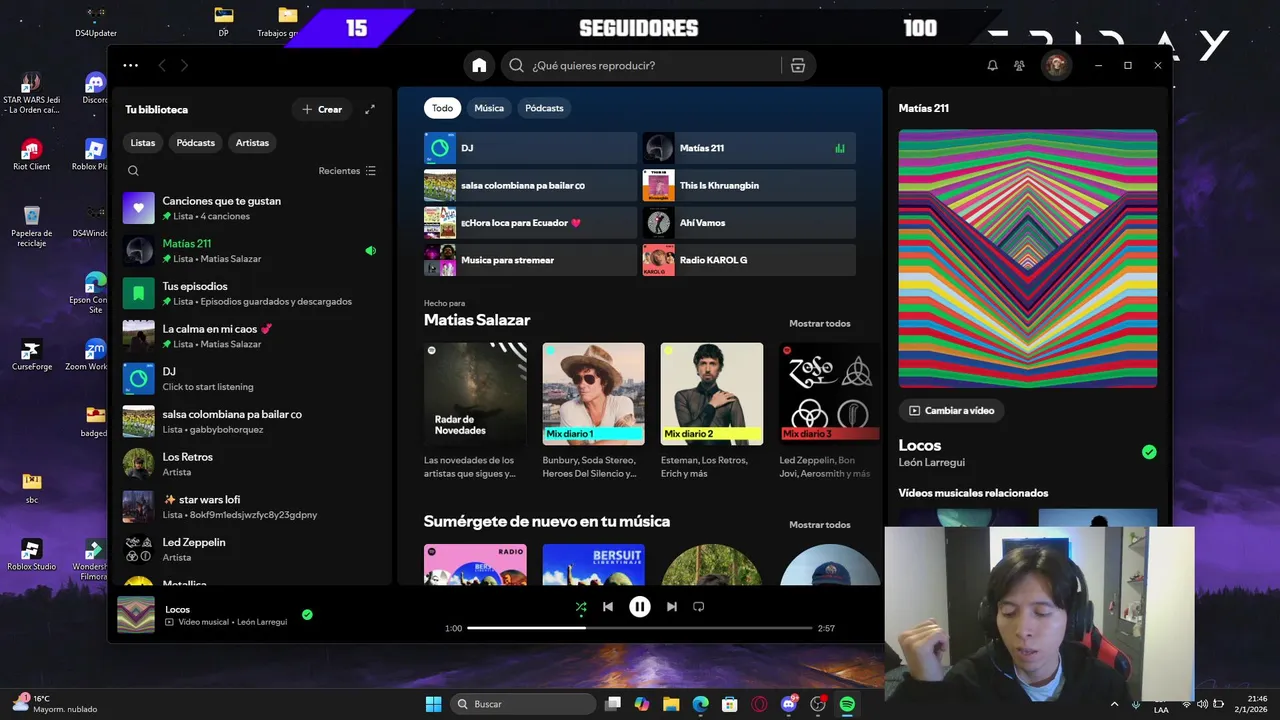Open Musica para stremear card
This screenshot has width=1280, height=720.
tap(530, 260)
